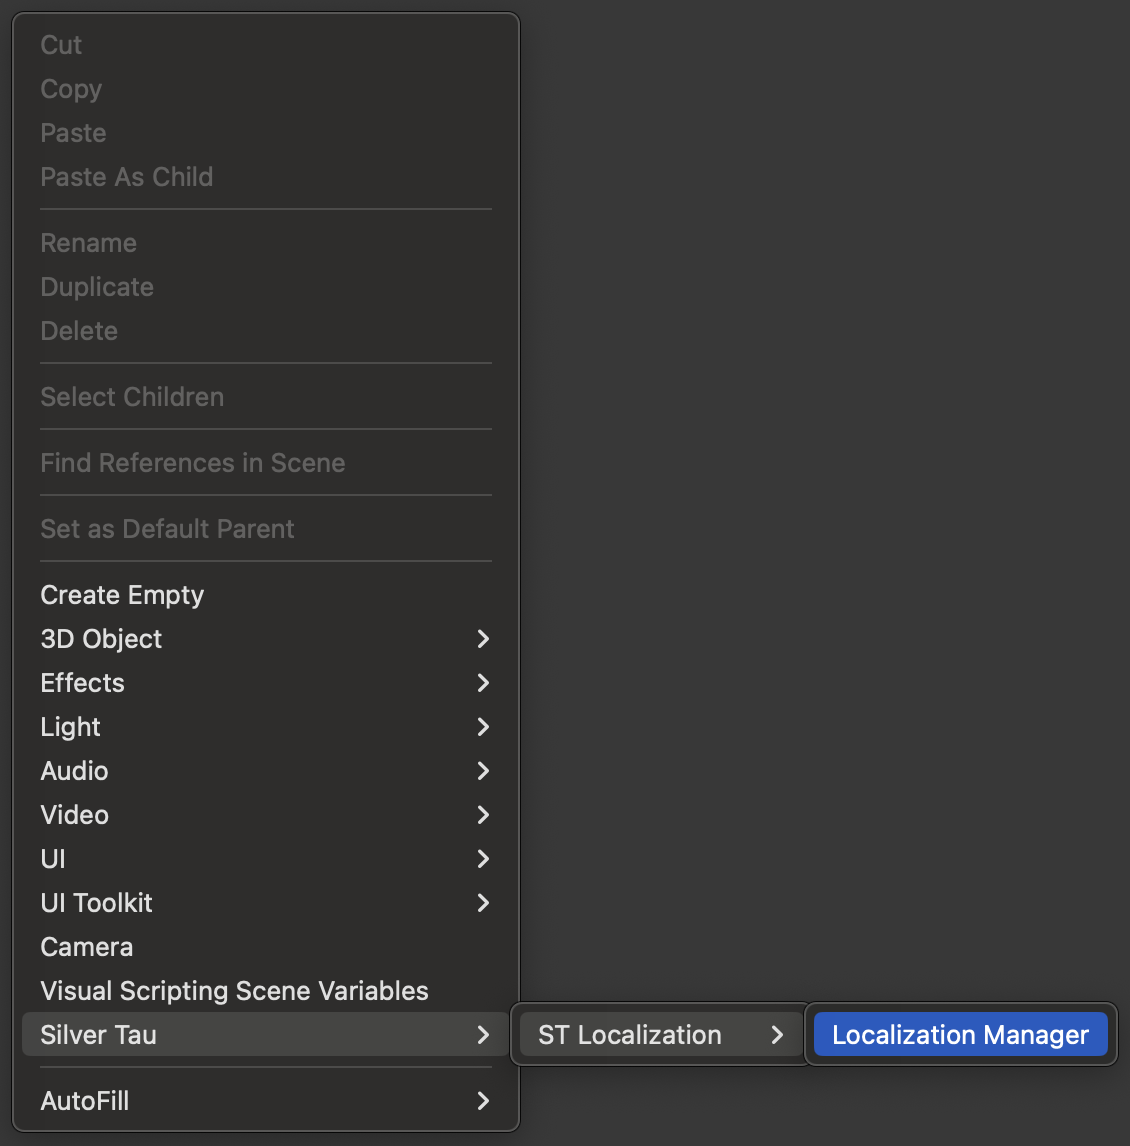Expand the AutoFill submenu

point(85,1101)
